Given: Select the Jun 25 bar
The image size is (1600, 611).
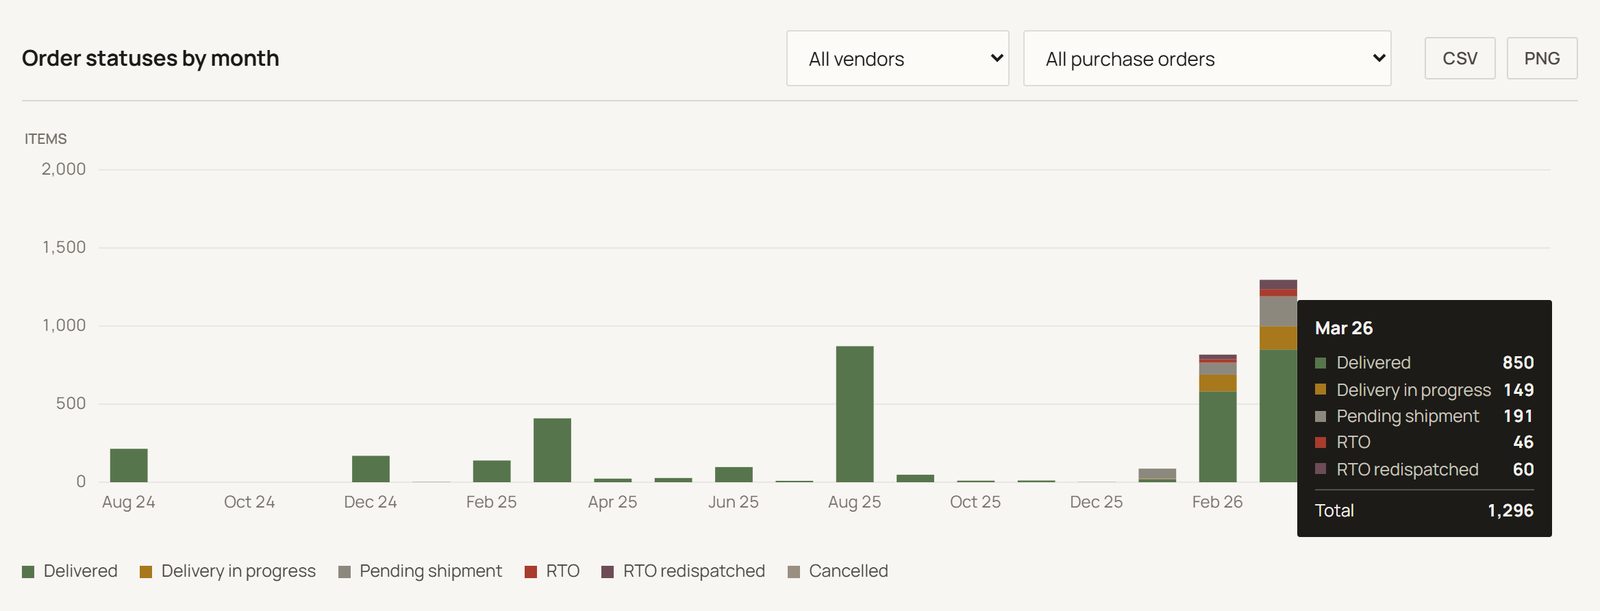Looking at the screenshot, I should point(734,474).
